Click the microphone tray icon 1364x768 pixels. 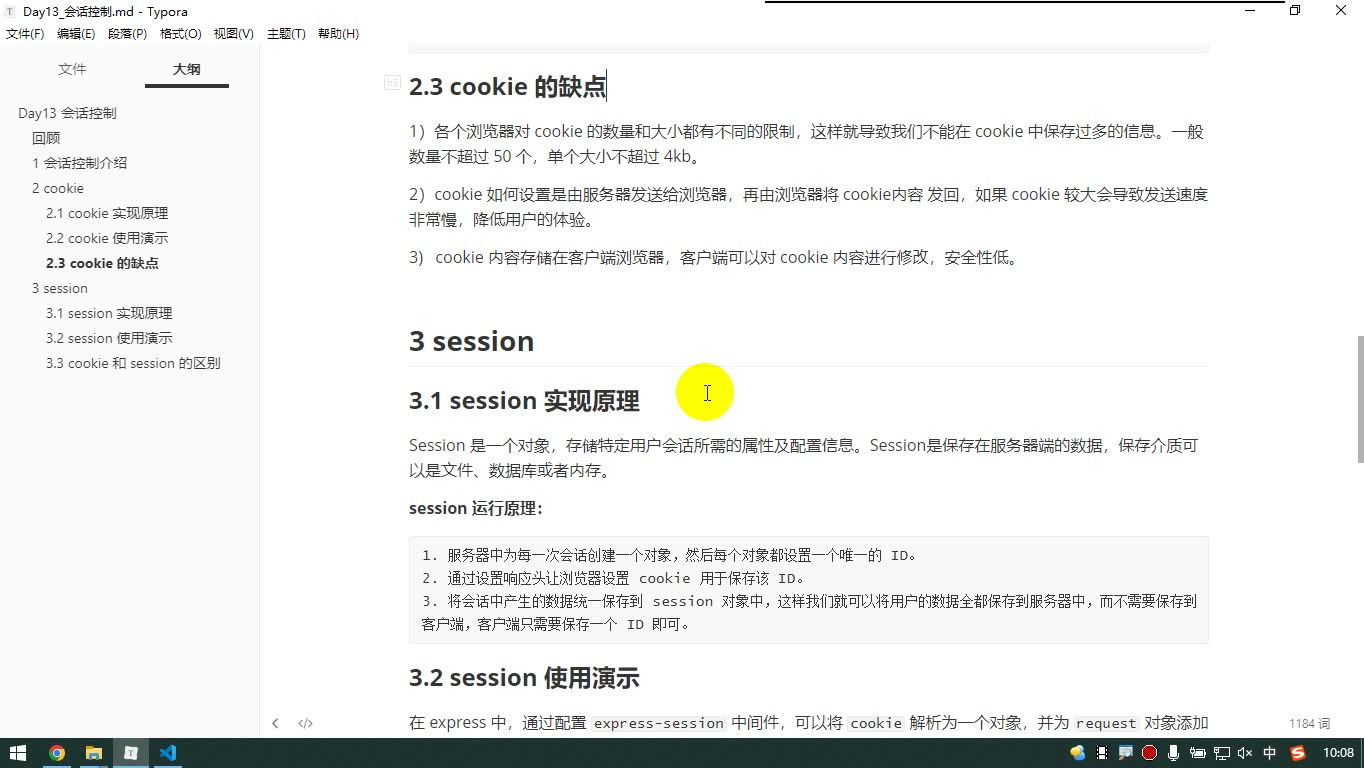(1173, 753)
